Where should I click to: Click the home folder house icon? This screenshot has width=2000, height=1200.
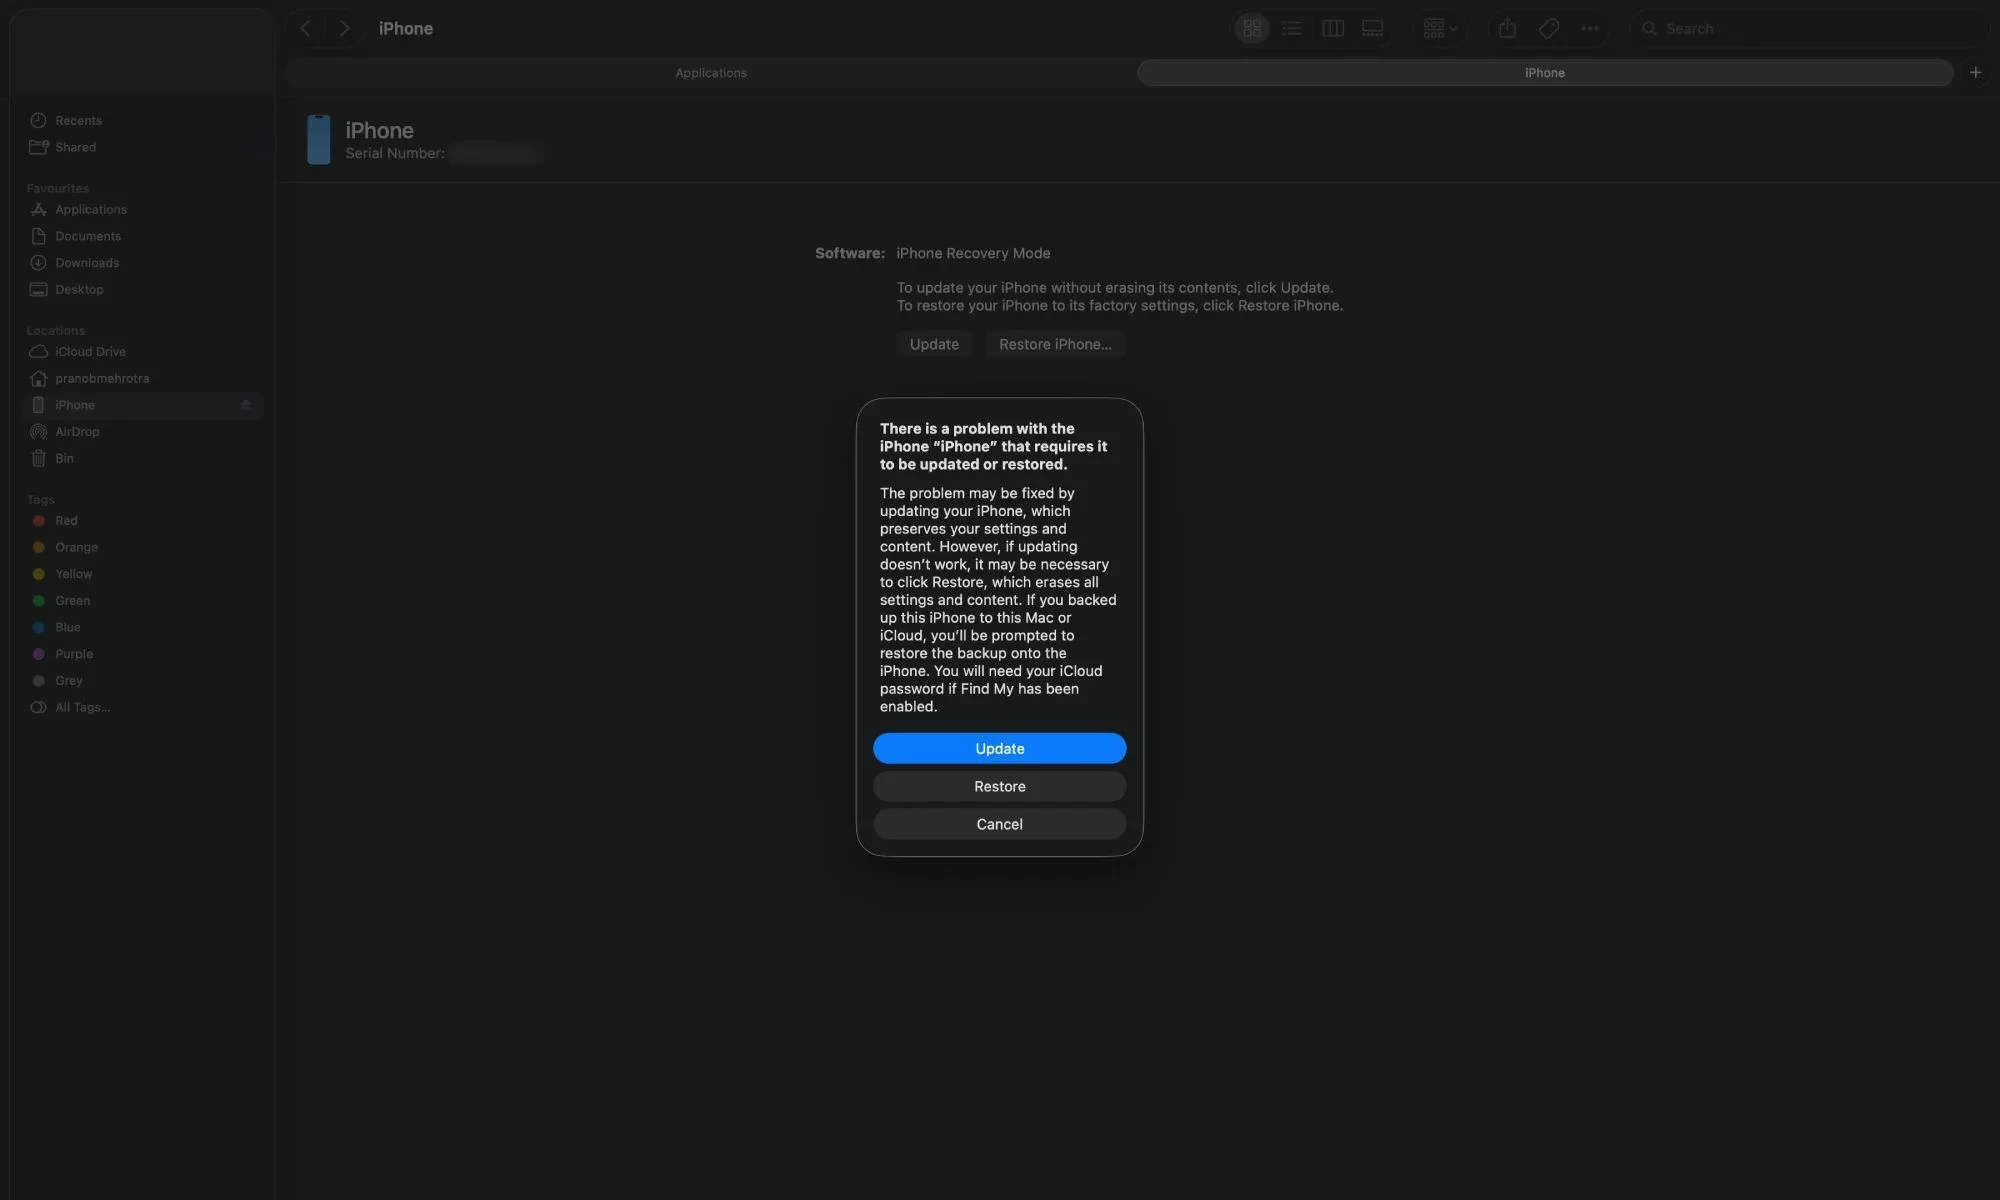[38, 378]
